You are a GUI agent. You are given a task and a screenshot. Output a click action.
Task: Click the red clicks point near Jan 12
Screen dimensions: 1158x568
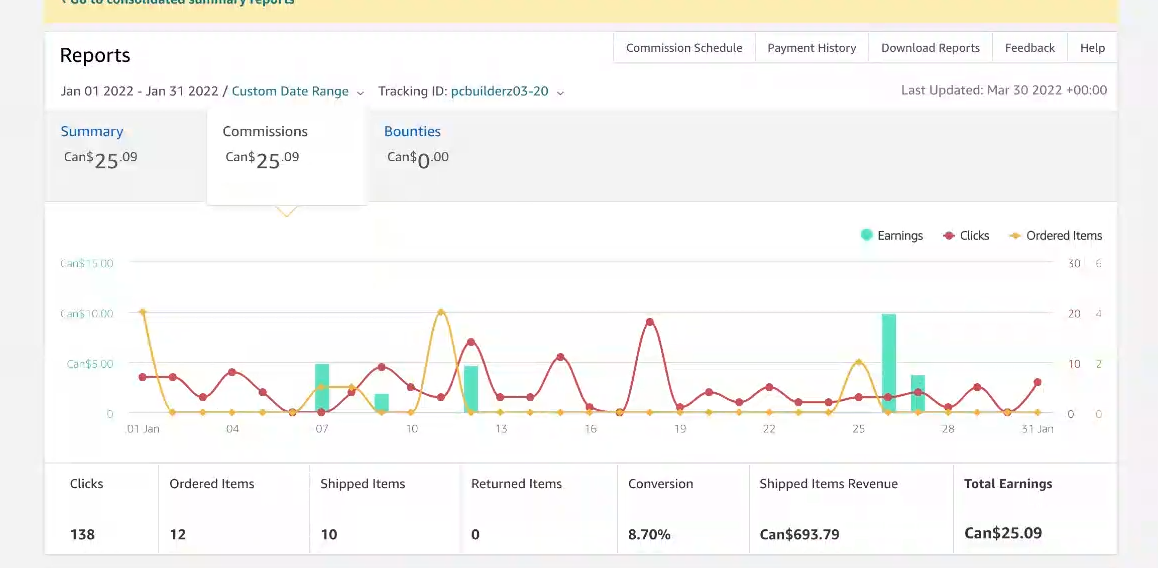coord(470,342)
